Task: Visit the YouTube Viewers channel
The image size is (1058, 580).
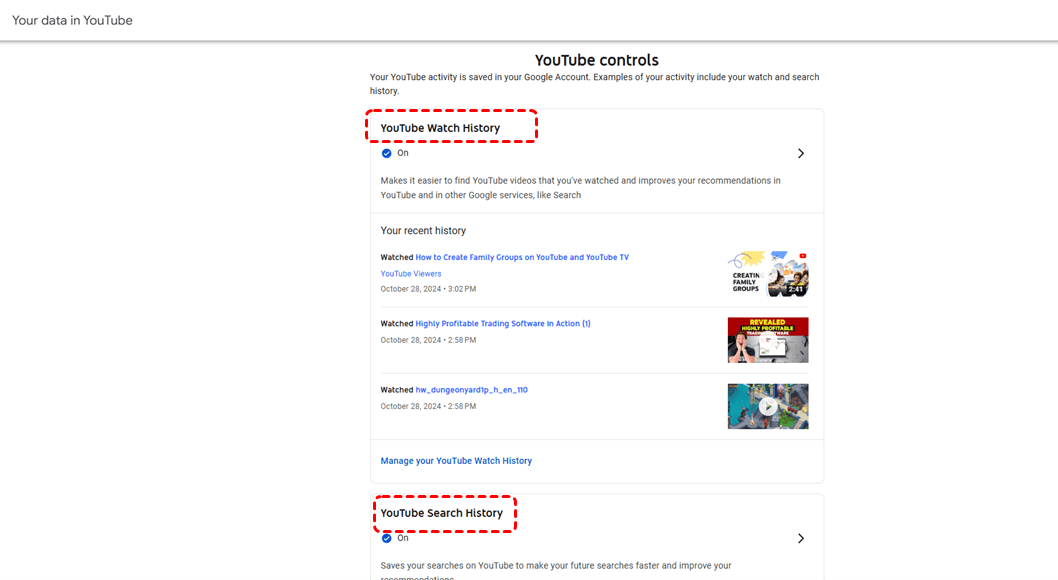Action: 410,273
